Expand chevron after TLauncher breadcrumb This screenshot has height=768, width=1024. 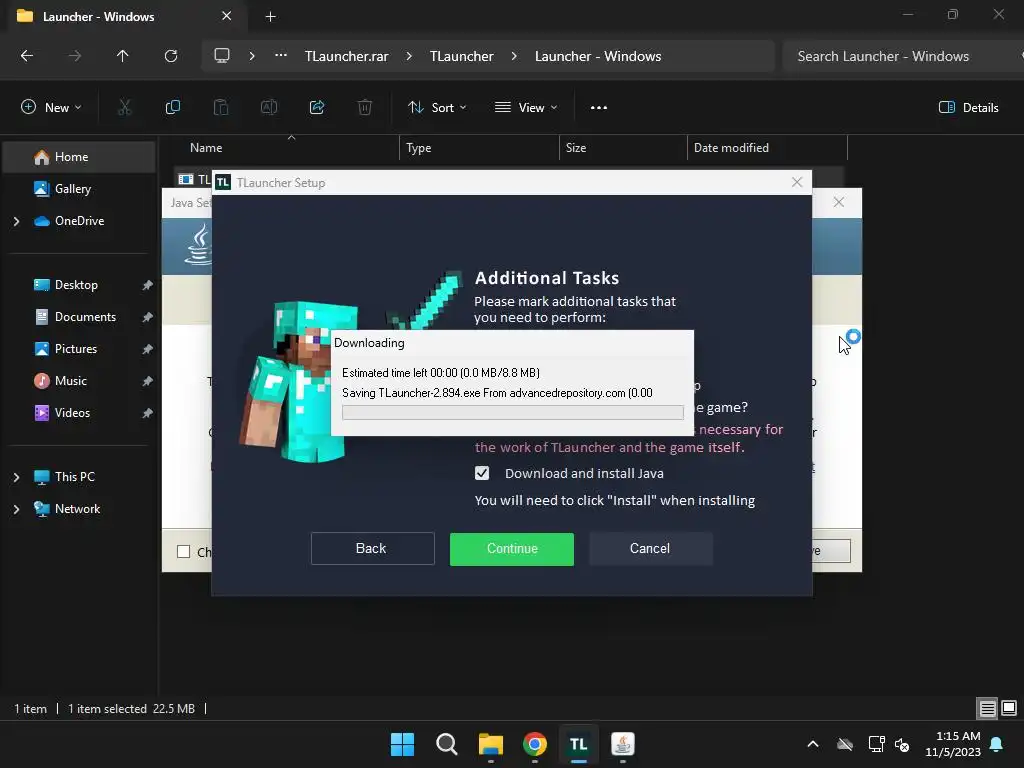click(x=515, y=56)
